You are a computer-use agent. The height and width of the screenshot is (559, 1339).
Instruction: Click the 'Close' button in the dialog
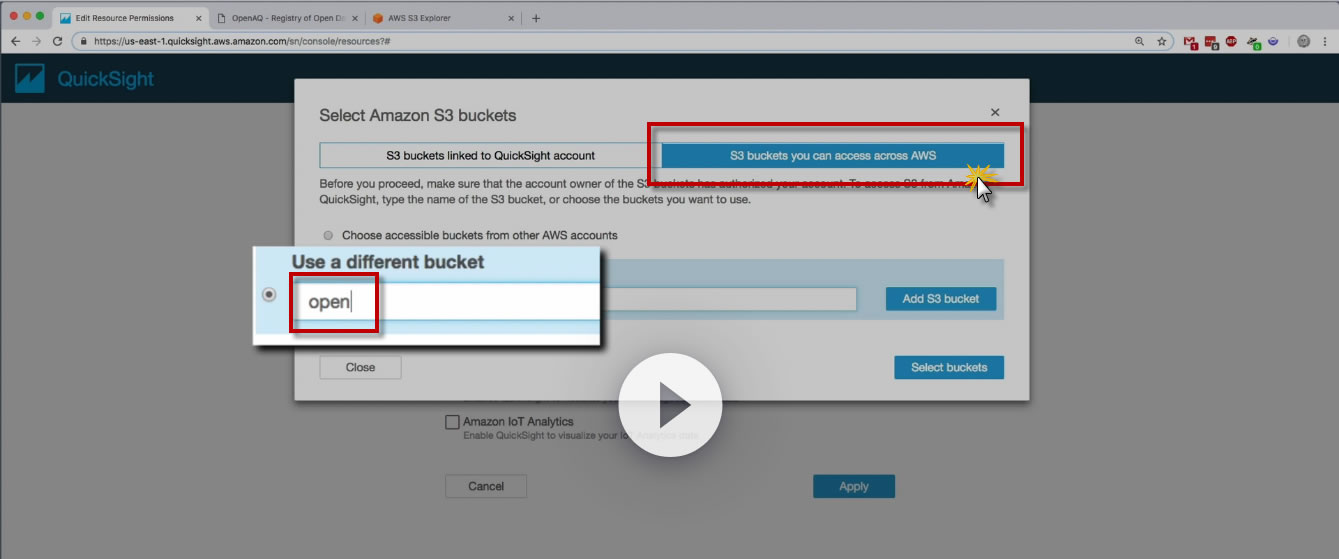click(360, 367)
